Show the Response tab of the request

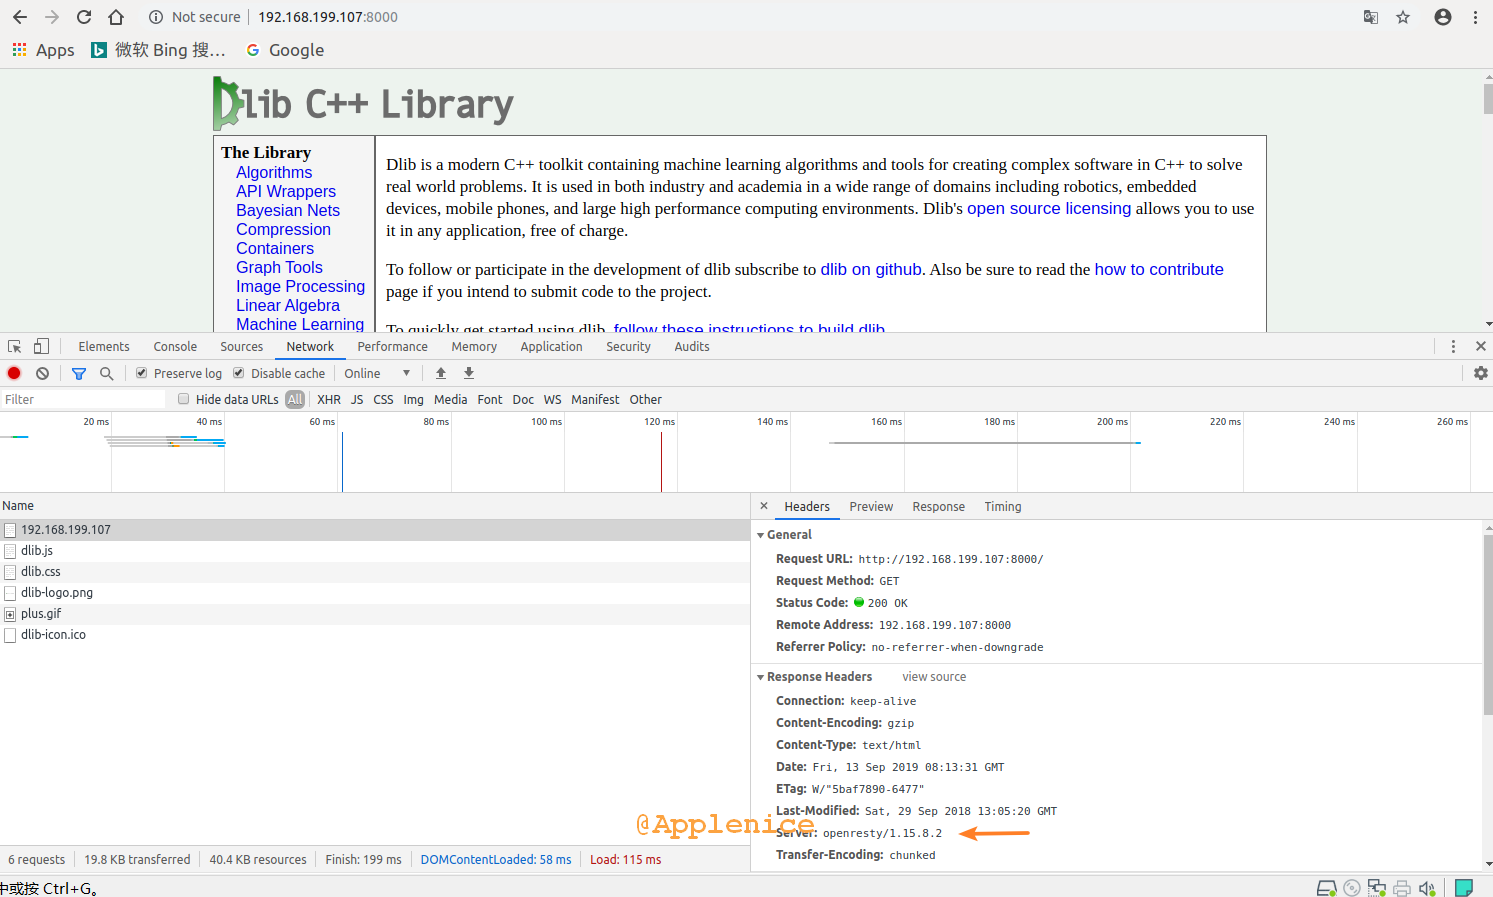click(x=939, y=507)
